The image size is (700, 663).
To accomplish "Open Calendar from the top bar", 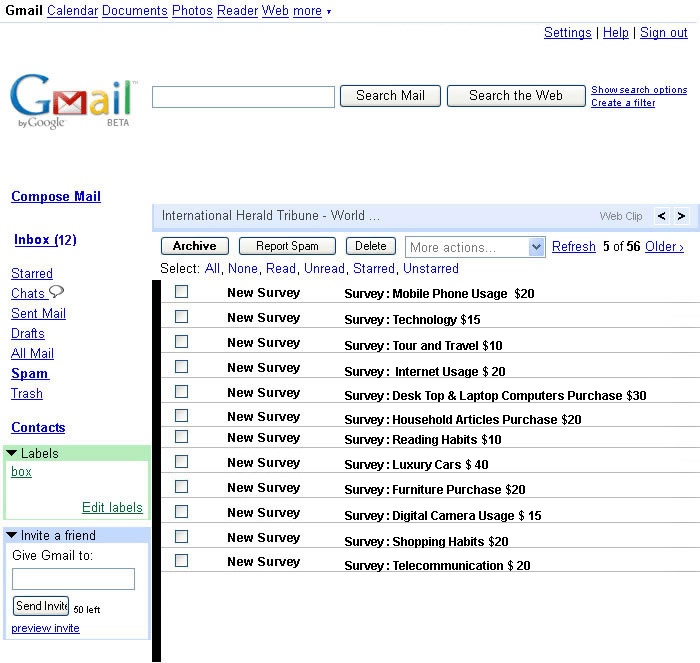I will (72, 10).
